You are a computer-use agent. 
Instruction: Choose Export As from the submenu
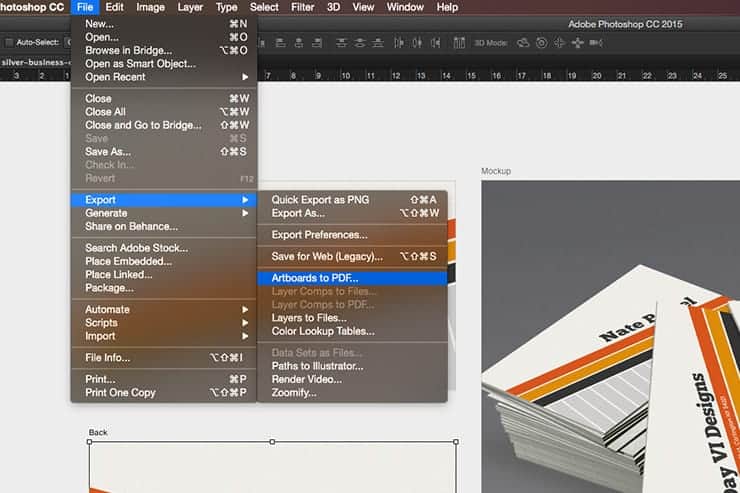[352, 213]
